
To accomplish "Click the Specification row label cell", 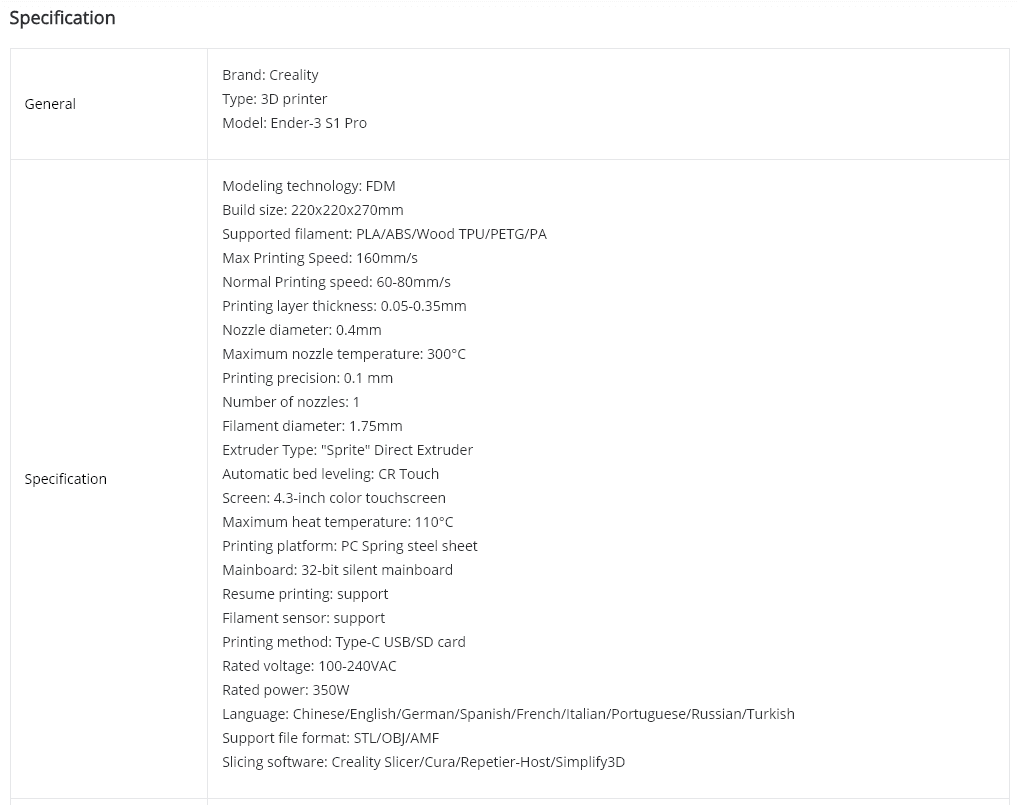I will pyautogui.click(x=108, y=479).
